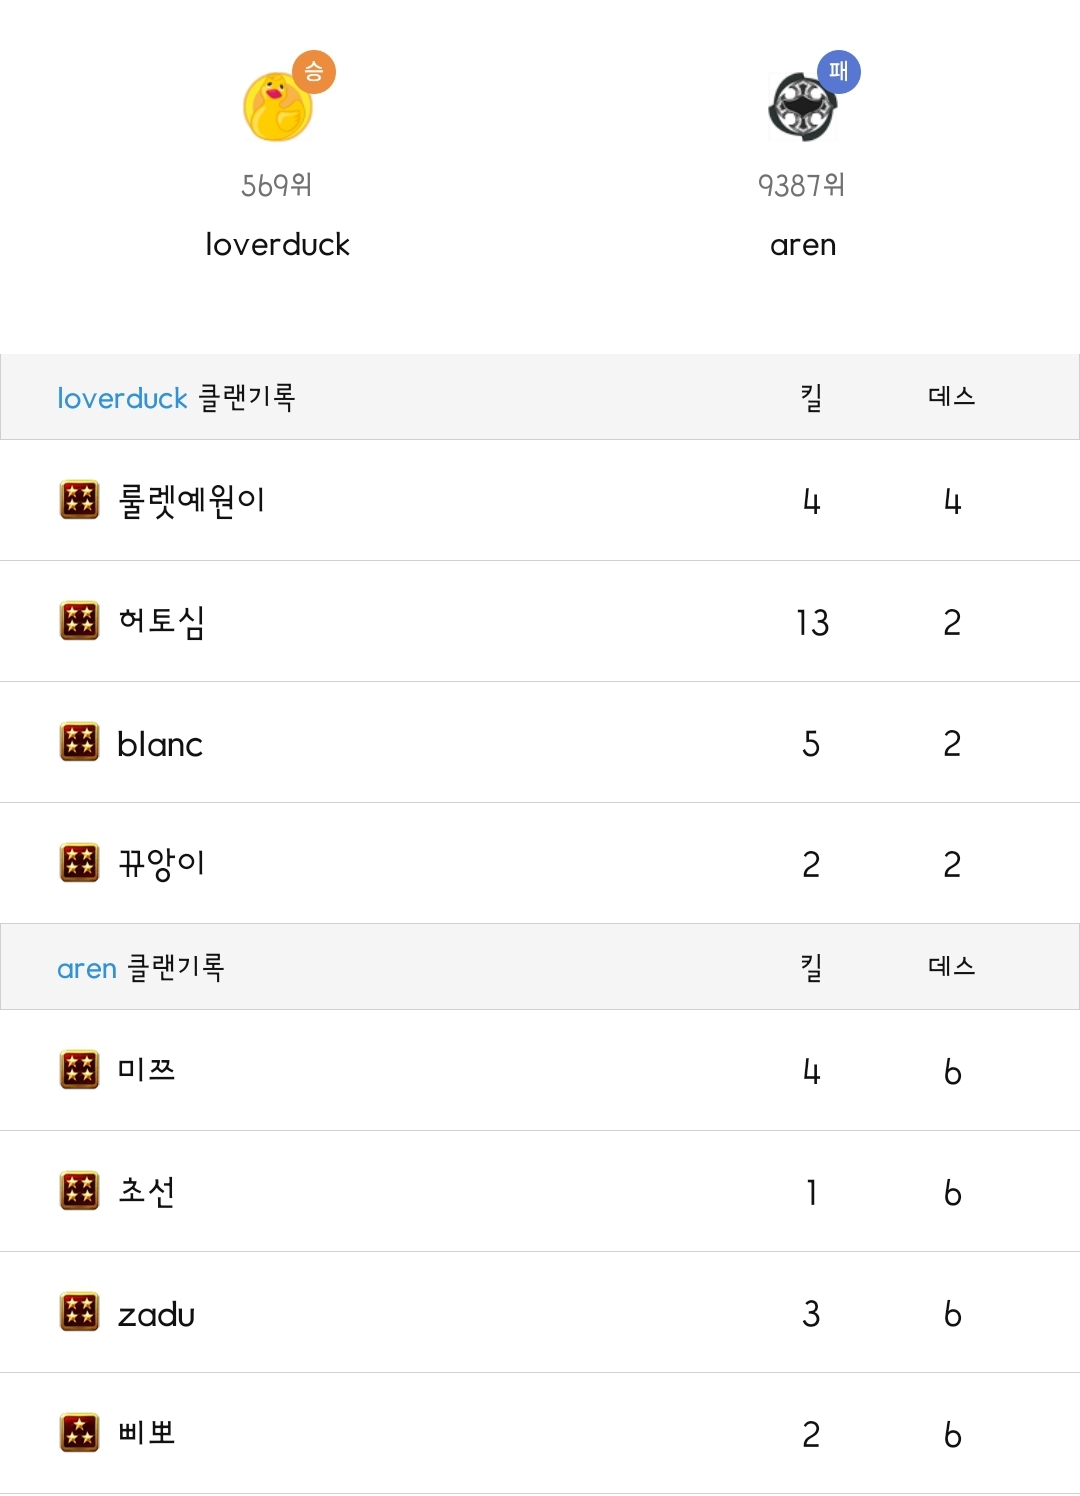Click the blue 패 loss badge

click(x=839, y=72)
